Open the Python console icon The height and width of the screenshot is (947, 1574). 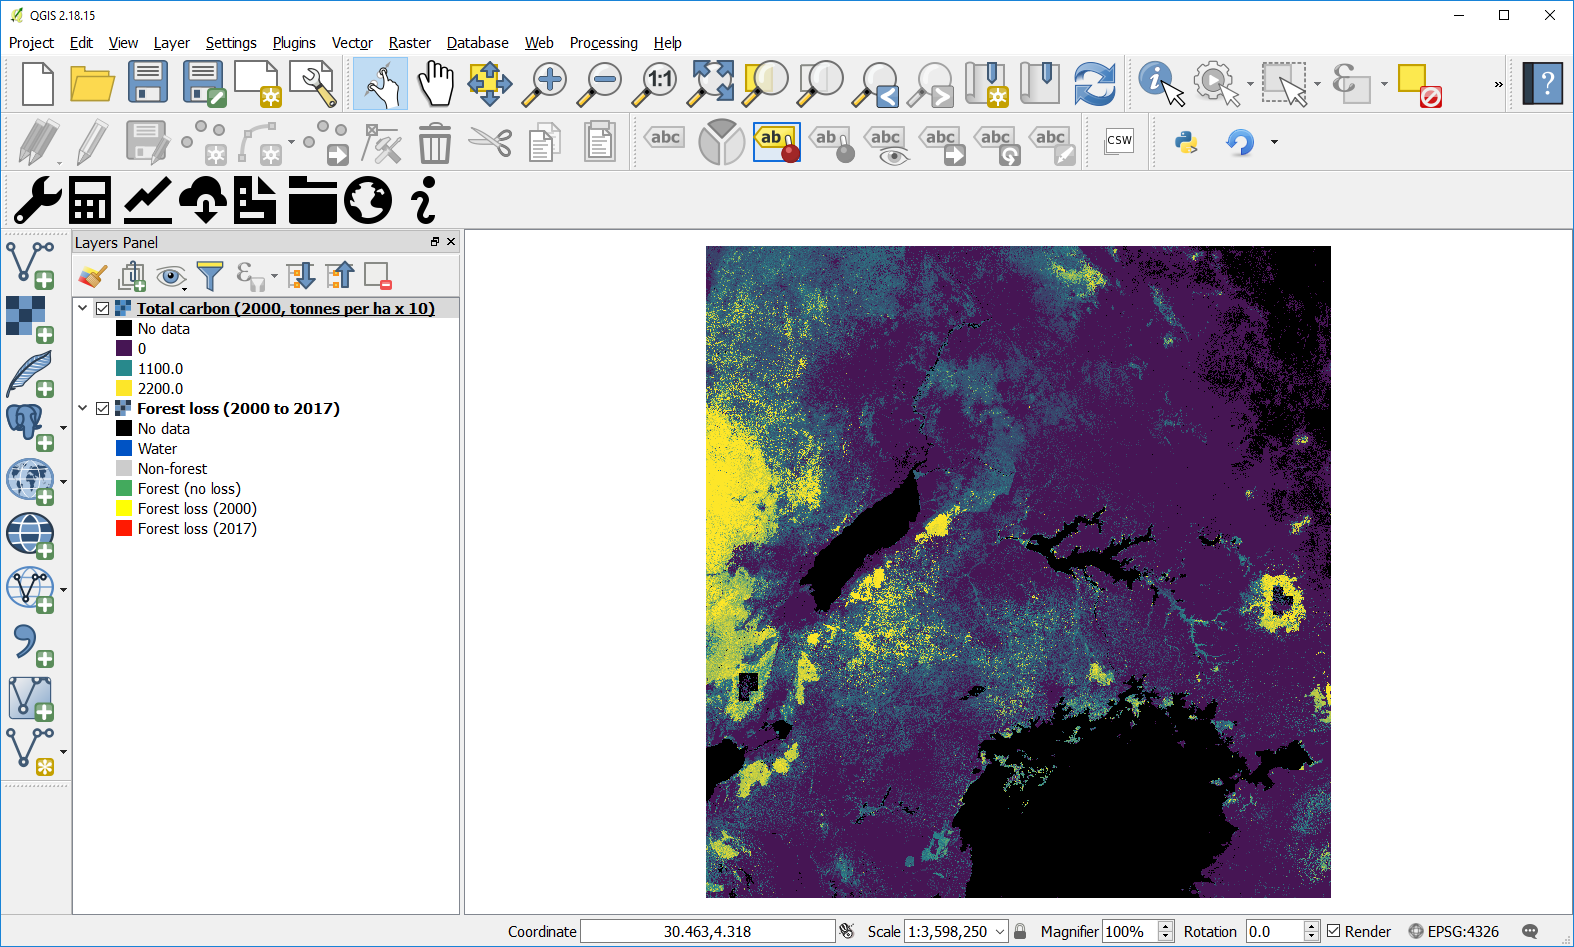[x=1186, y=142]
